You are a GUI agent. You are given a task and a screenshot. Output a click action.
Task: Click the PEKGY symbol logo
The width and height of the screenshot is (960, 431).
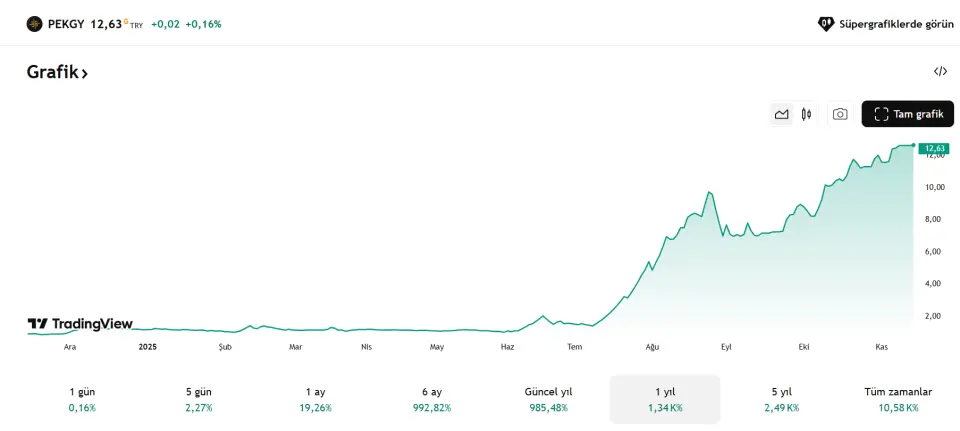(x=35, y=24)
